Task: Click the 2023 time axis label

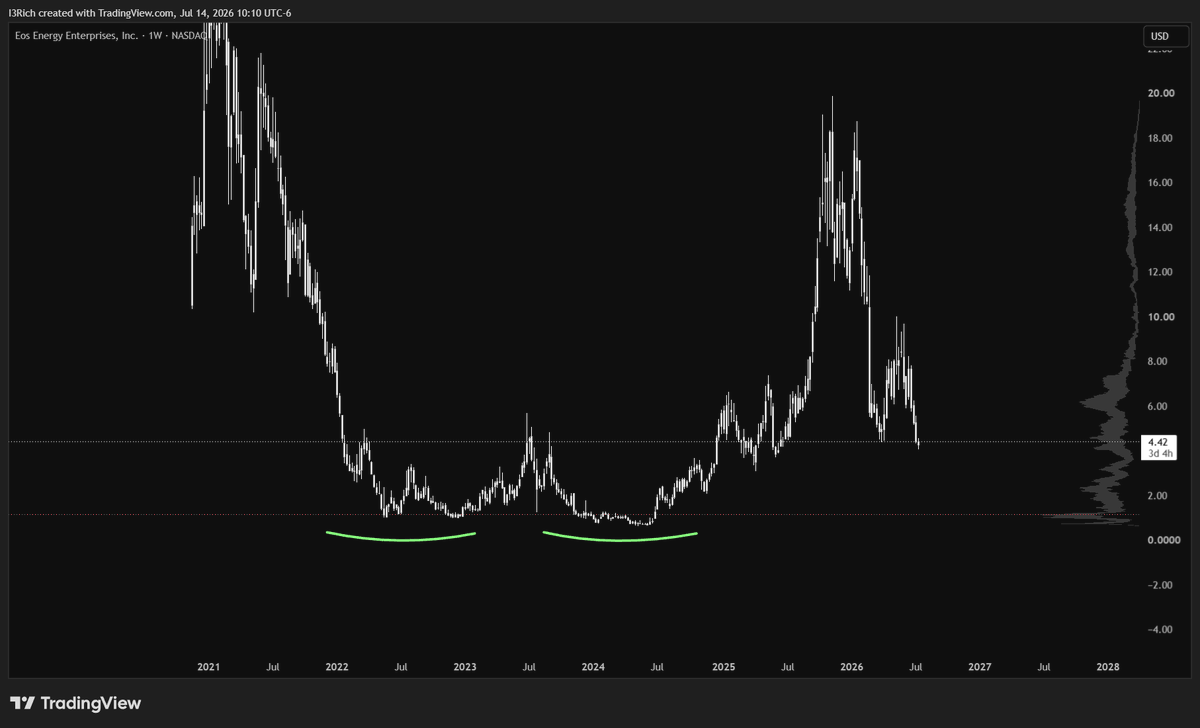Action: 465,666
